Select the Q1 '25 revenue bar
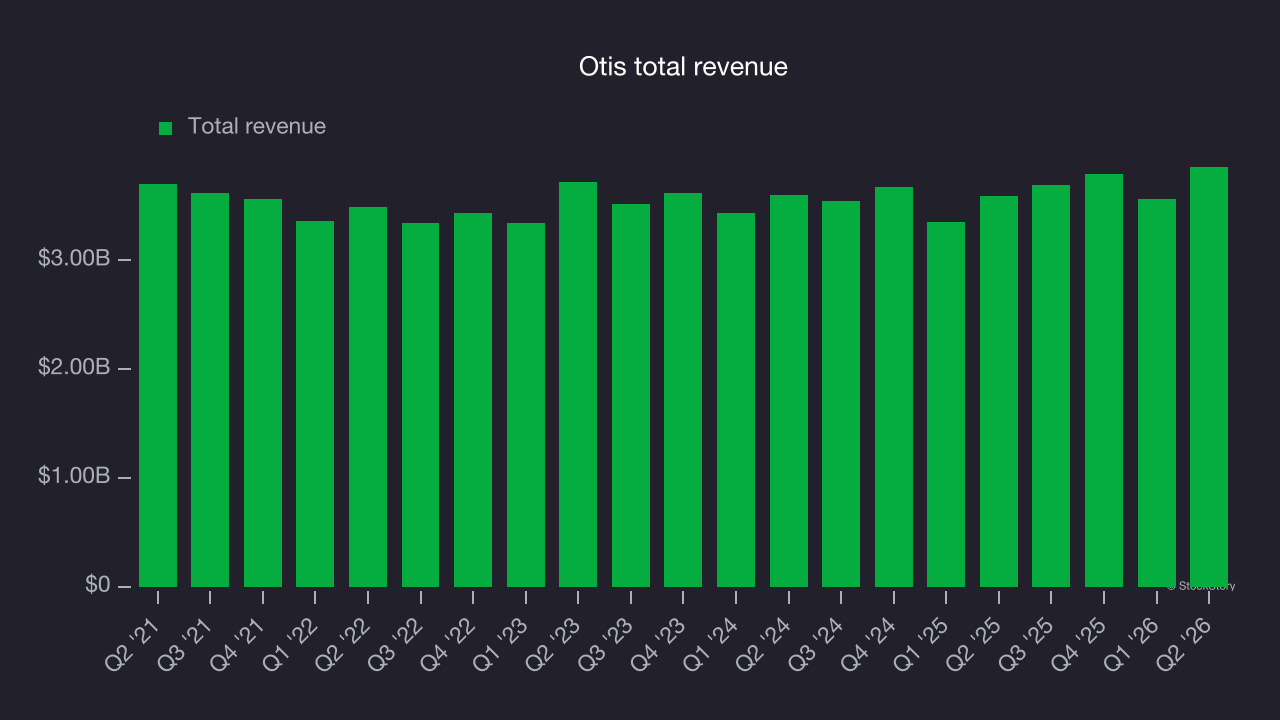This screenshot has height=720, width=1280. tap(946, 404)
